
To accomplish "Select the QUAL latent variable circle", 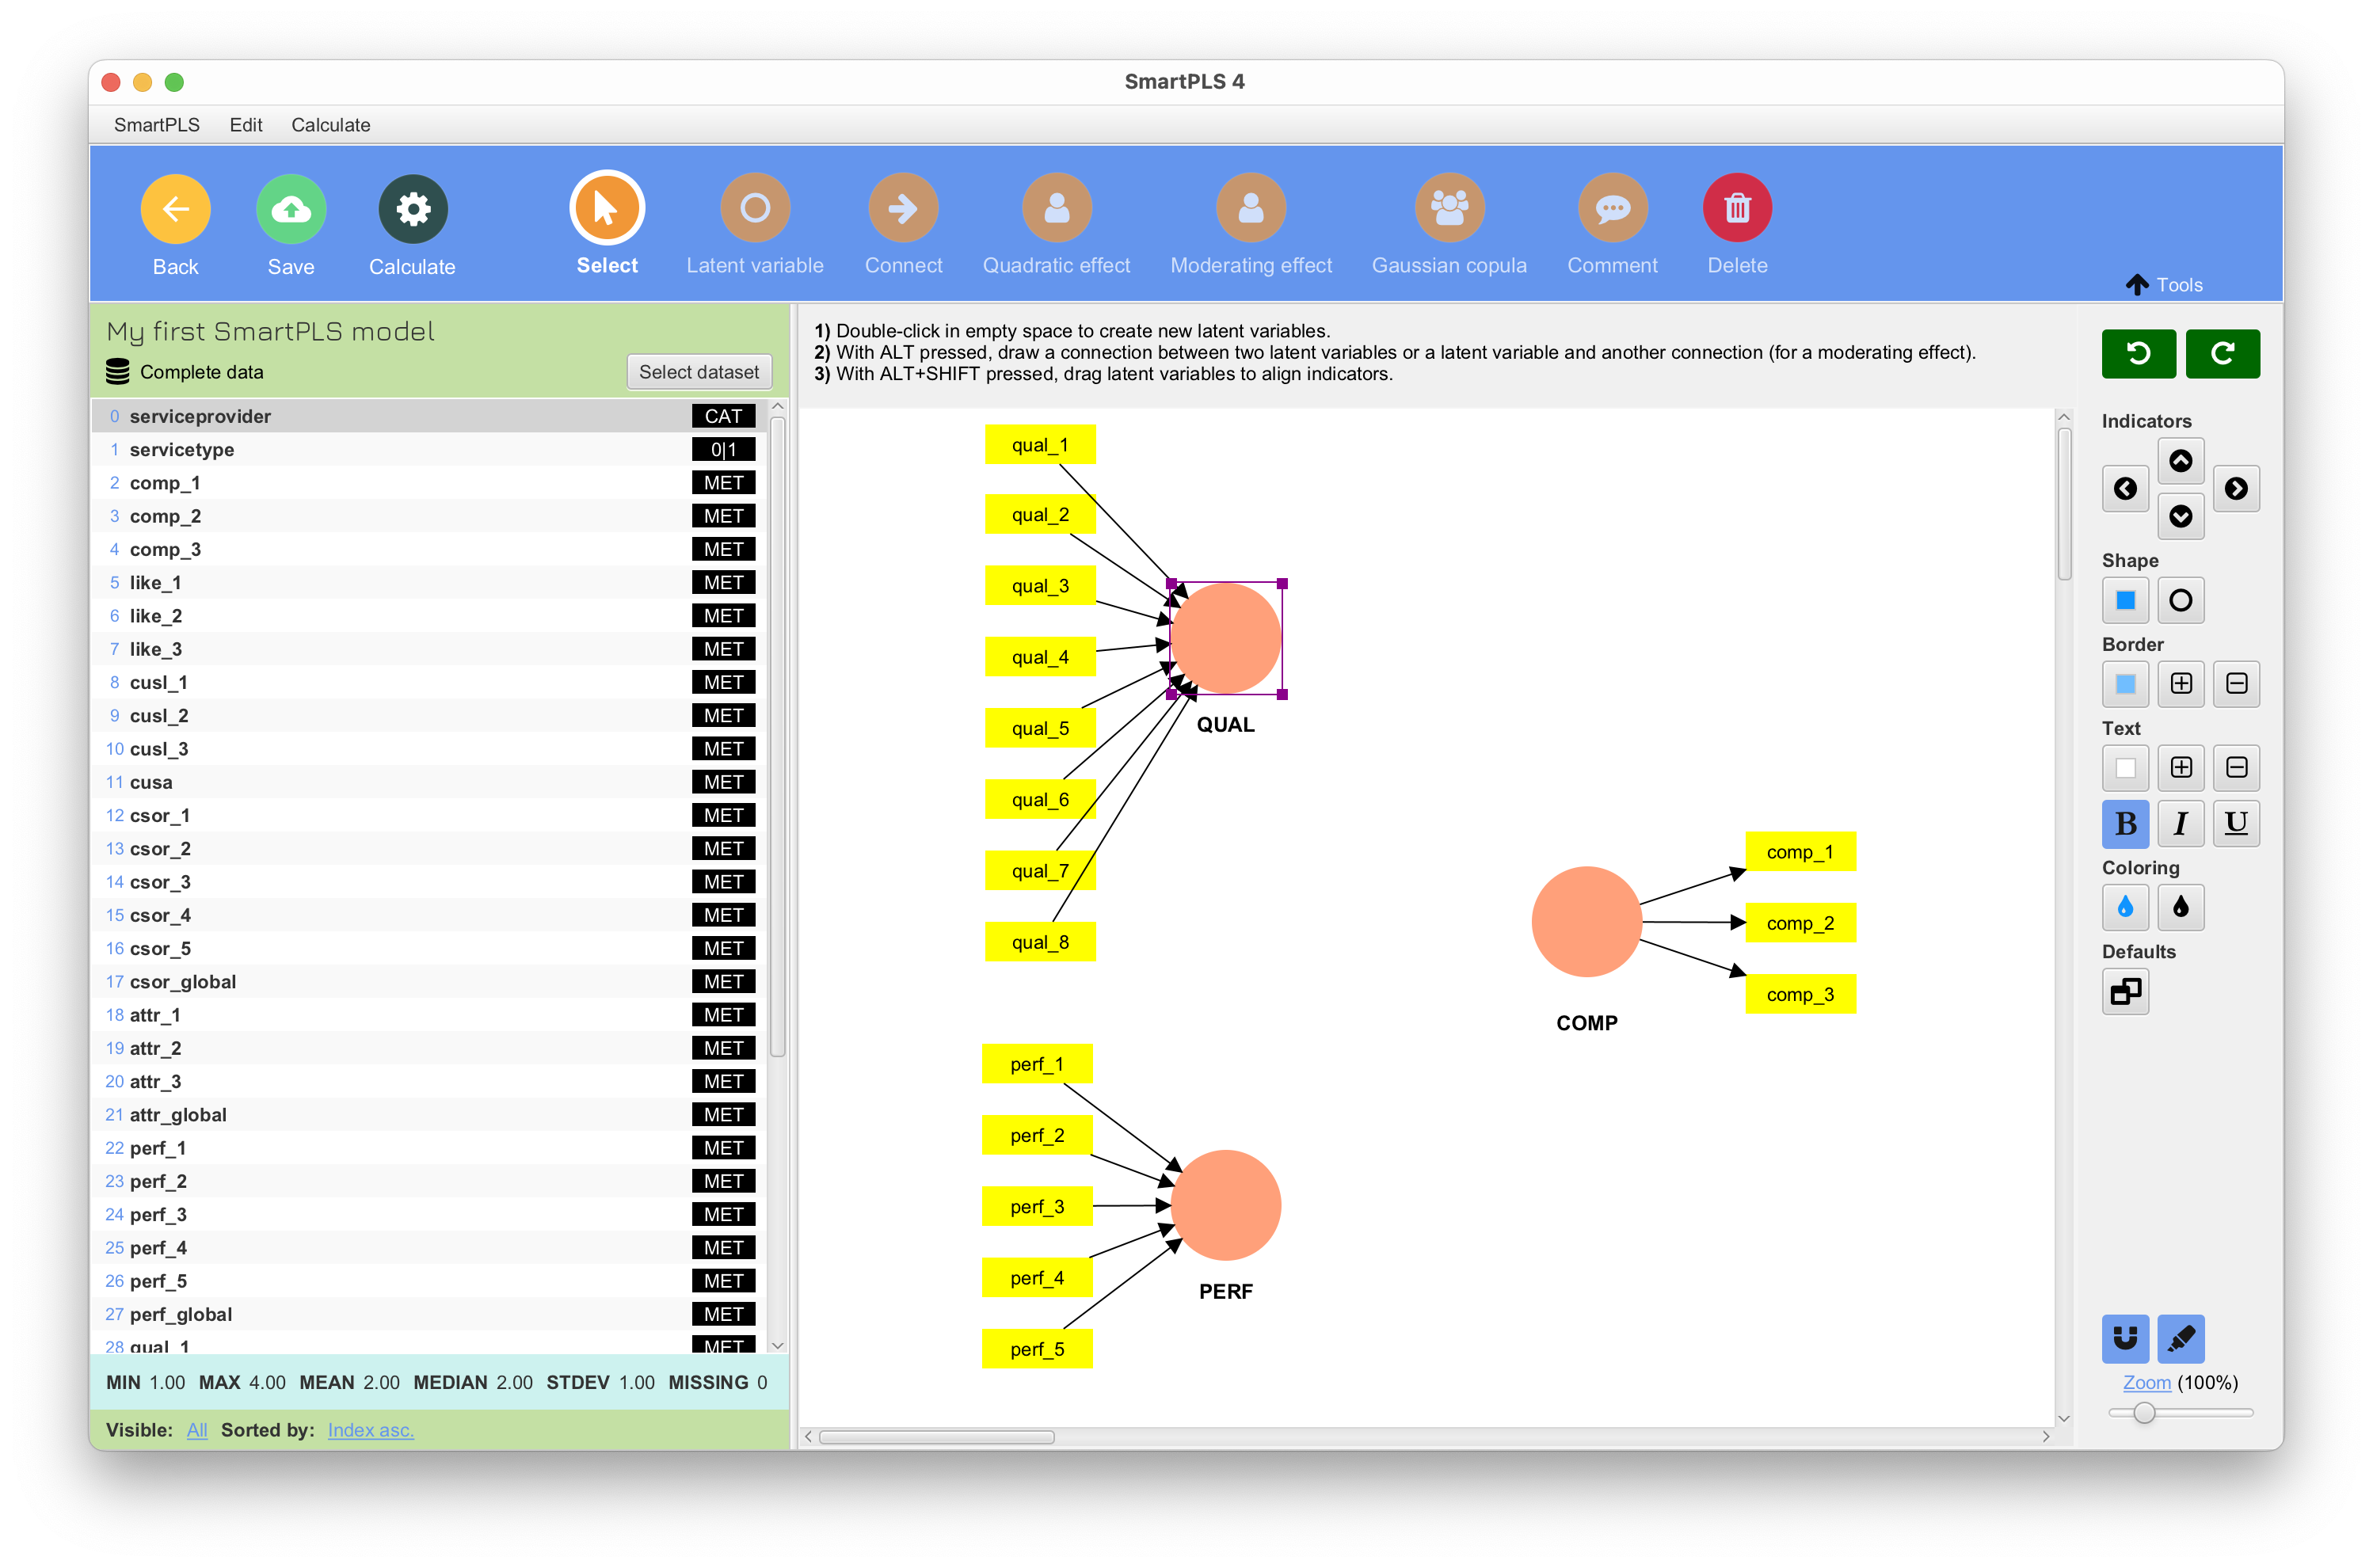I will [x=1225, y=638].
